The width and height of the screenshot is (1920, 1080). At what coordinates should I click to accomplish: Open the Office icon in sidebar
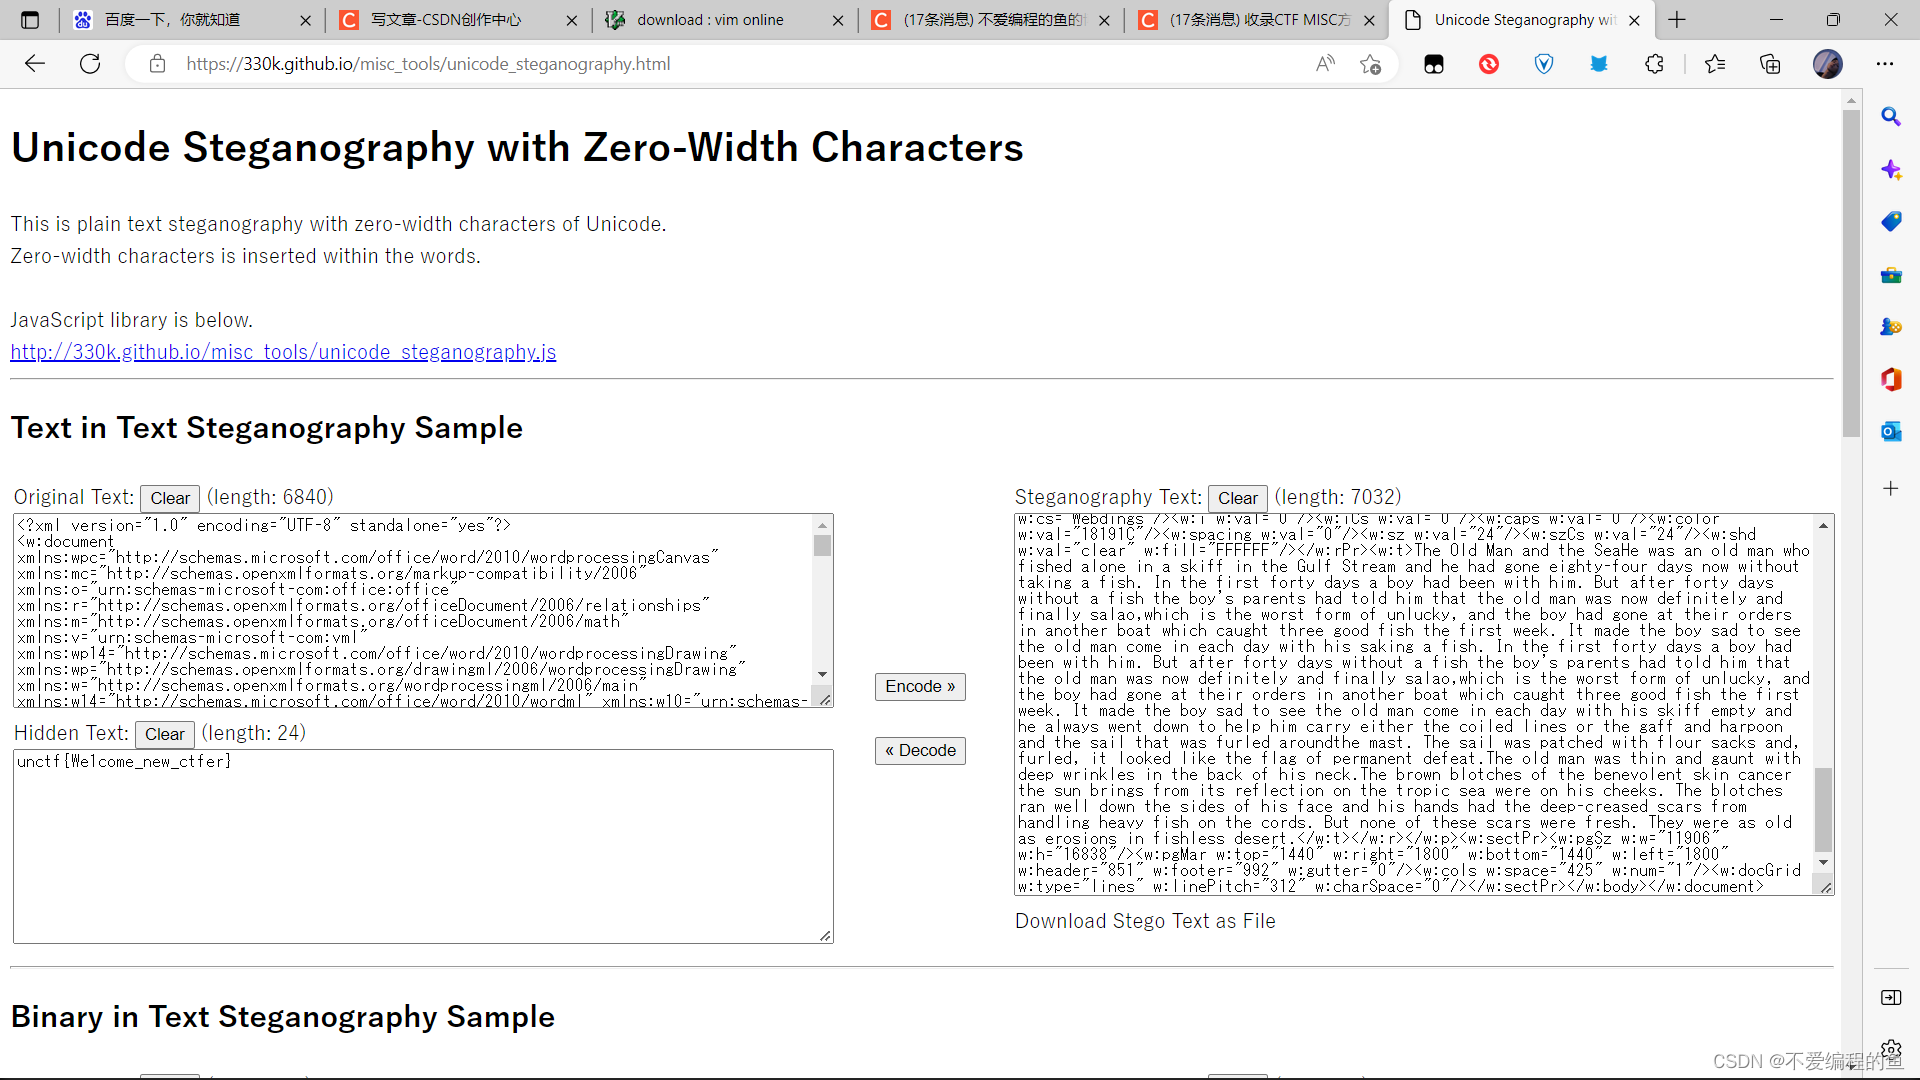(1890, 379)
